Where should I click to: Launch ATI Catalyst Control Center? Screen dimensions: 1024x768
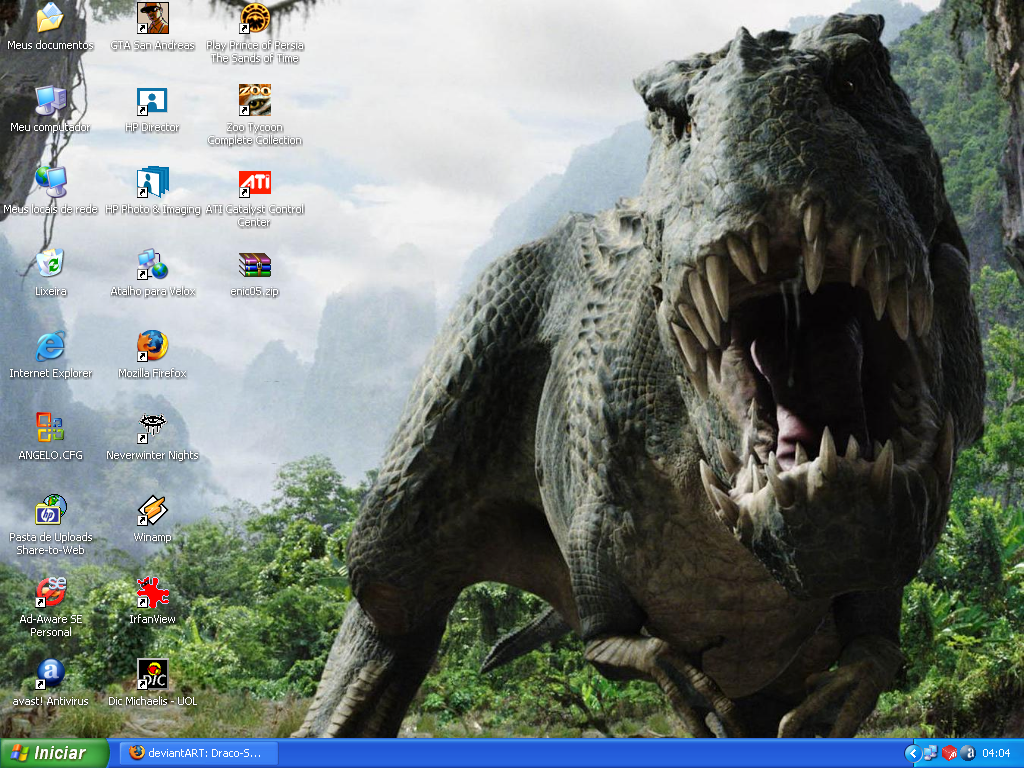pos(255,182)
